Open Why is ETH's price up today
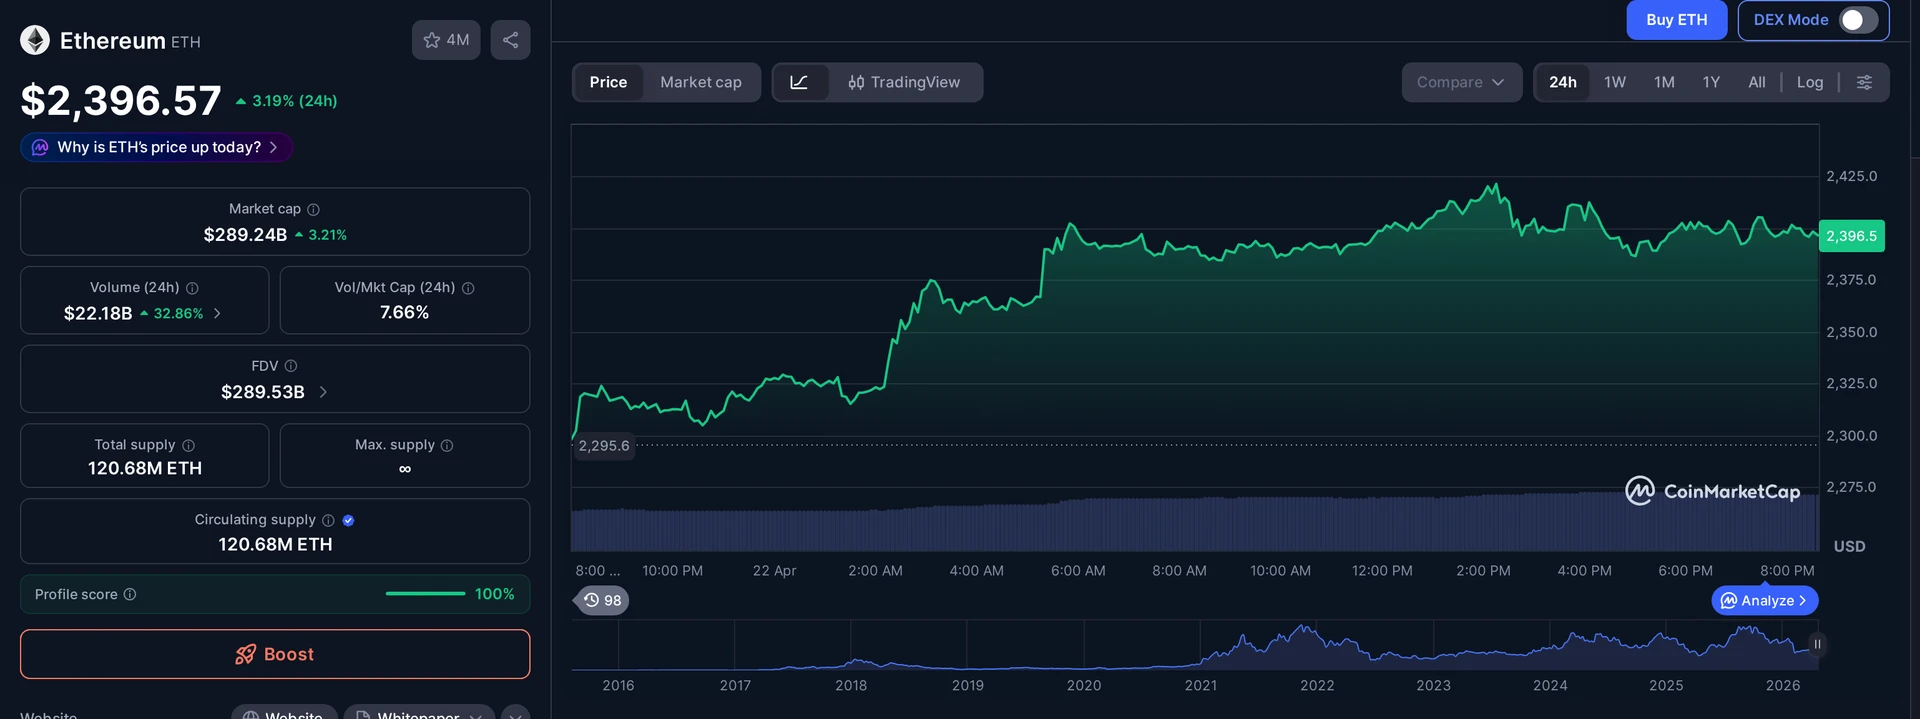The width and height of the screenshot is (1920, 719). pos(157,147)
